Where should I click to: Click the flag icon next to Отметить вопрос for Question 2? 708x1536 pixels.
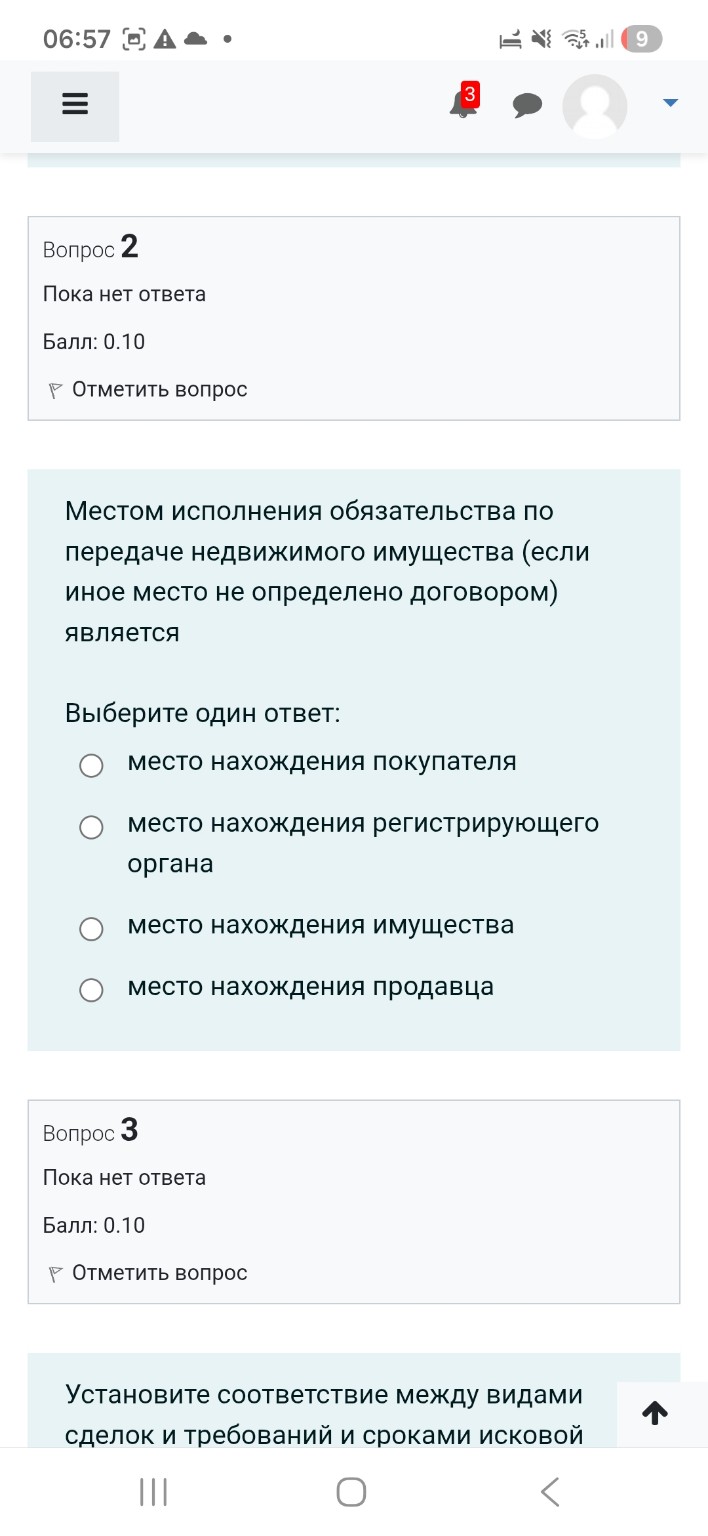click(53, 388)
